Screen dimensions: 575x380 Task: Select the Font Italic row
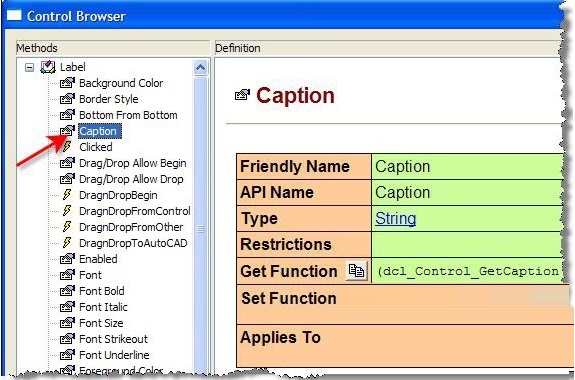click(x=103, y=307)
